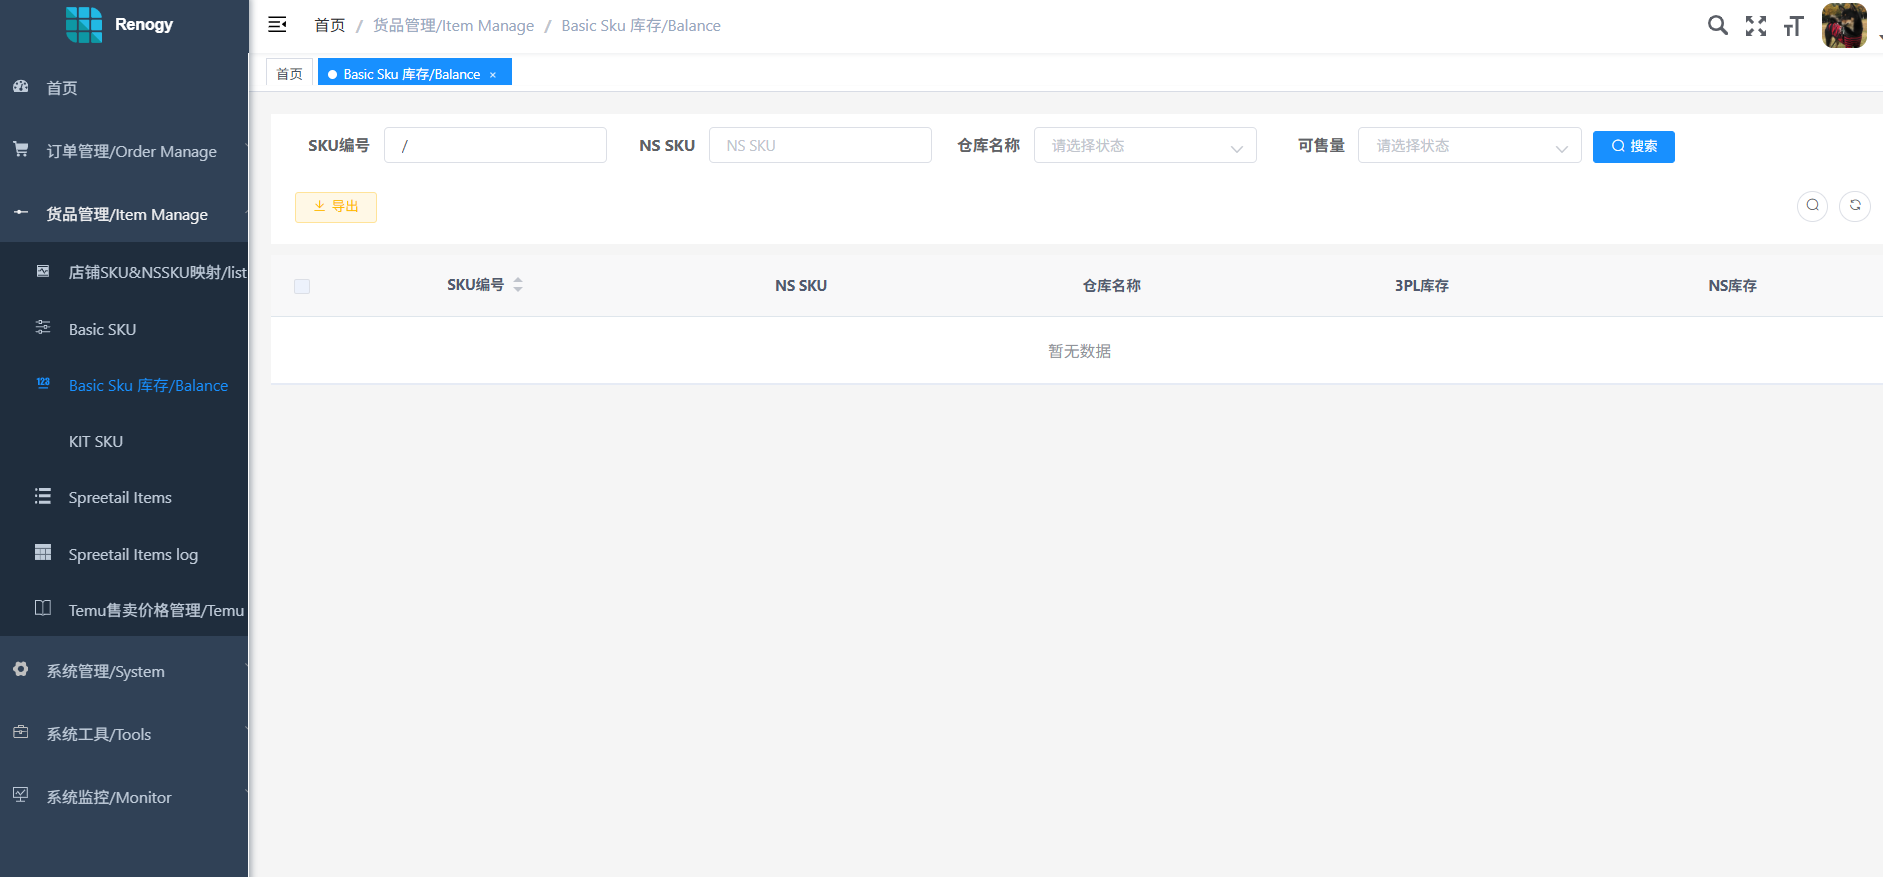Toggle fullscreen mode icon
This screenshot has width=1883, height=877.
pyautogui.click(x=1755, y=26)
